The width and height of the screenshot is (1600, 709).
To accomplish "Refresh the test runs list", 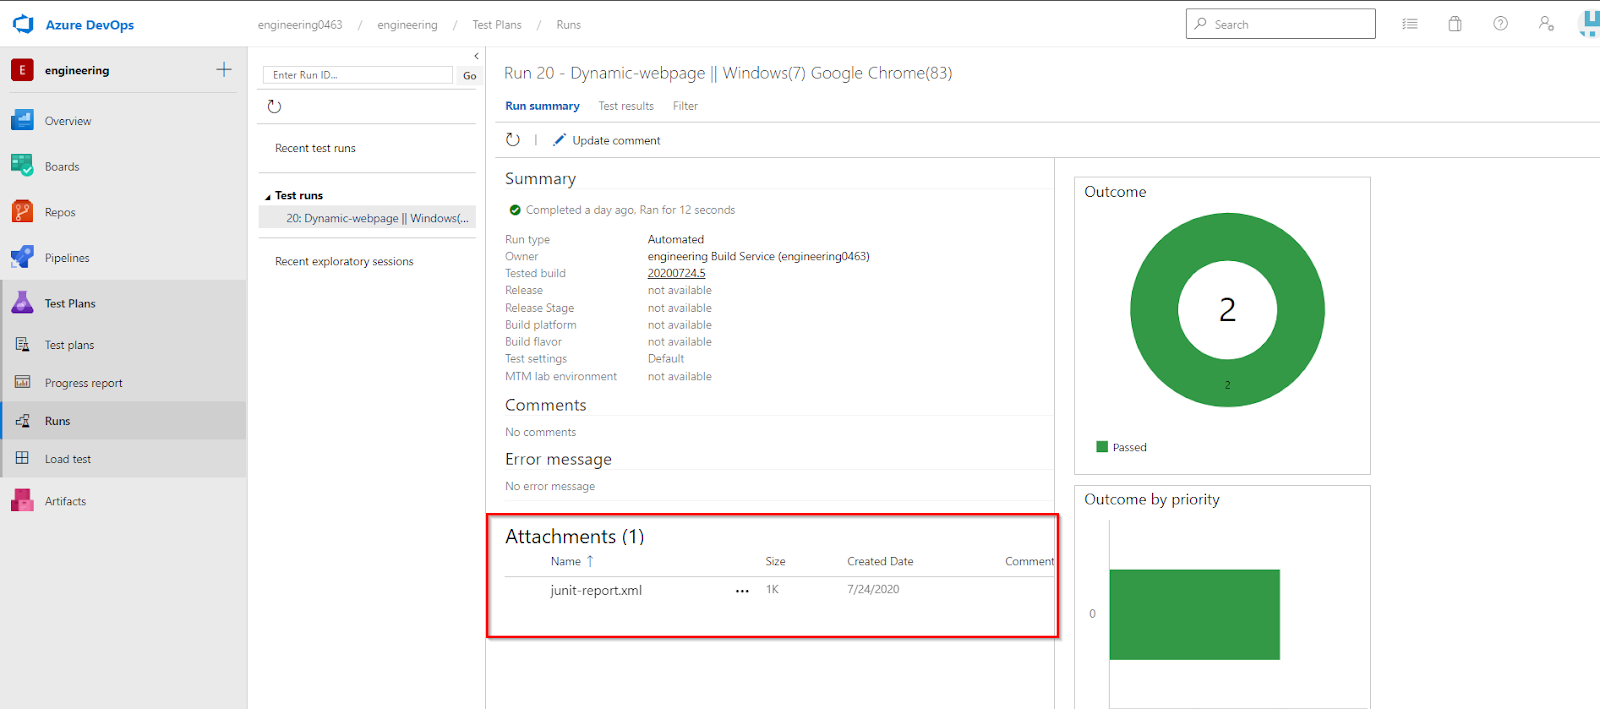I will coord(275,106).
